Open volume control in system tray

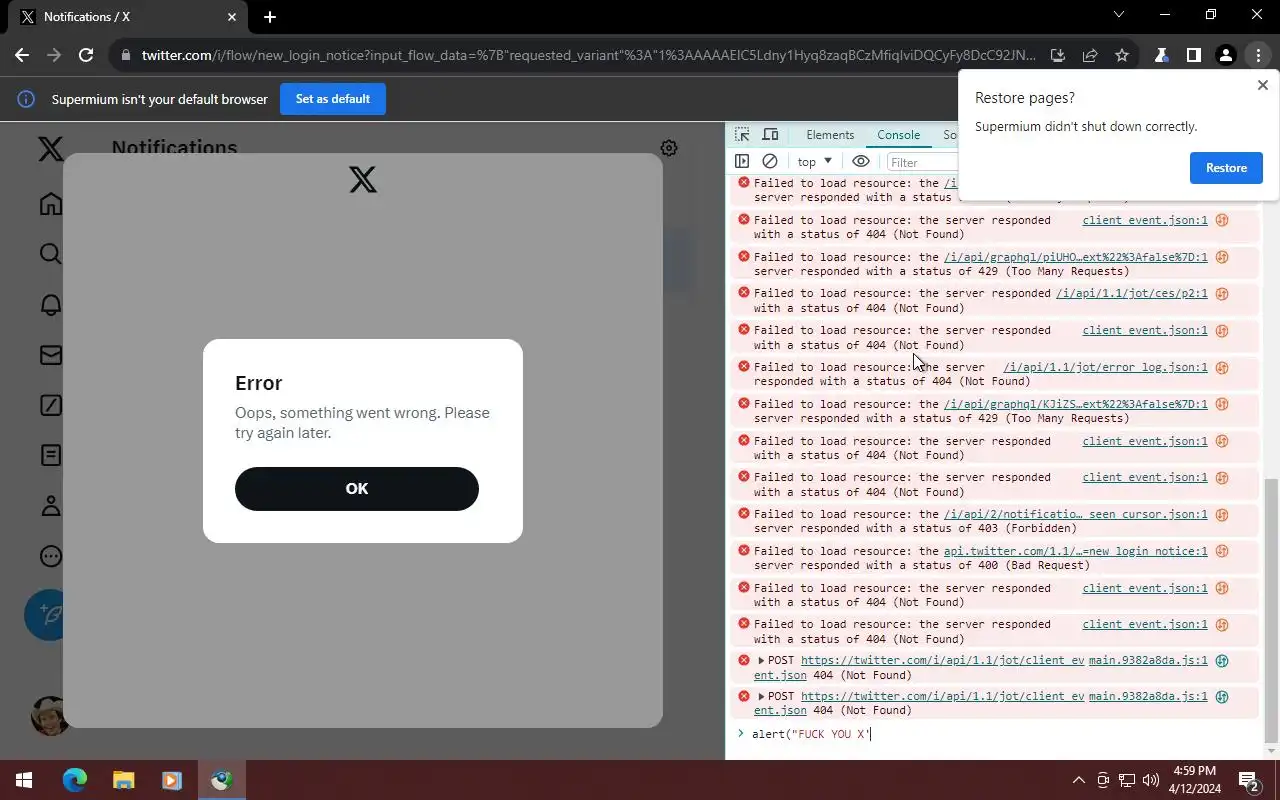coord(1151,780)
